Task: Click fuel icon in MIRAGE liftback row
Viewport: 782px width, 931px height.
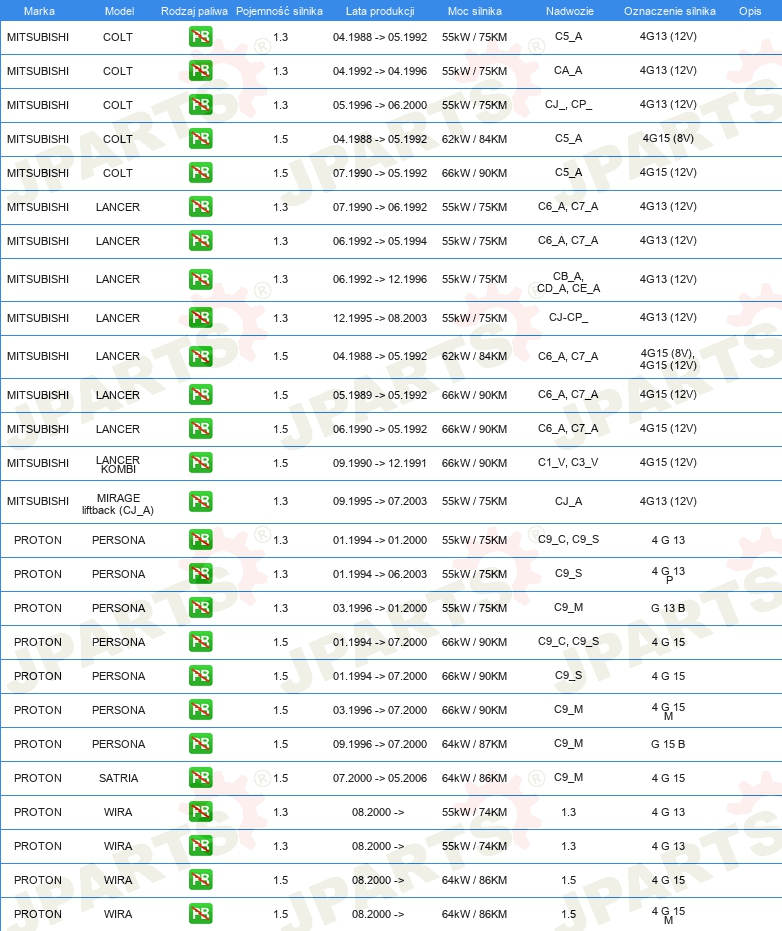Action: coord(201,501)
